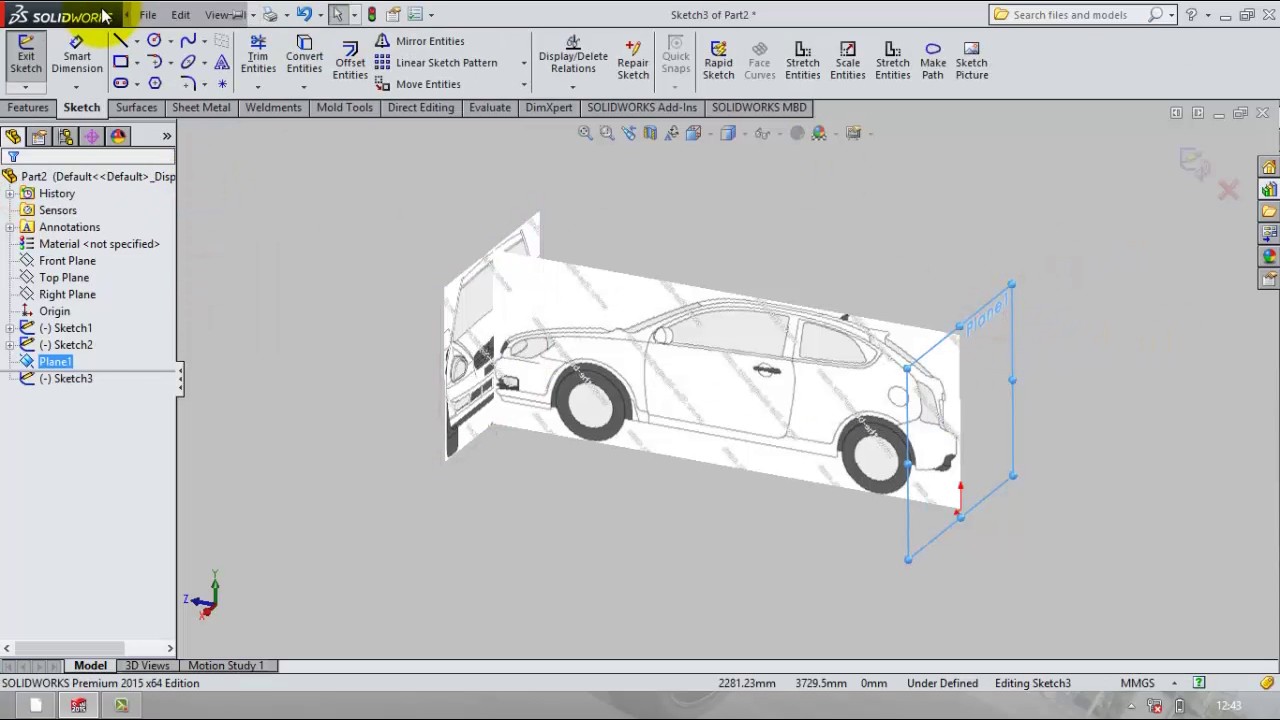Image resolution: width=1280 pixels, height=720 pixels.
Task: Open SOLIDWORKS from the Windows taskbar
Action: tap(78, 706)
